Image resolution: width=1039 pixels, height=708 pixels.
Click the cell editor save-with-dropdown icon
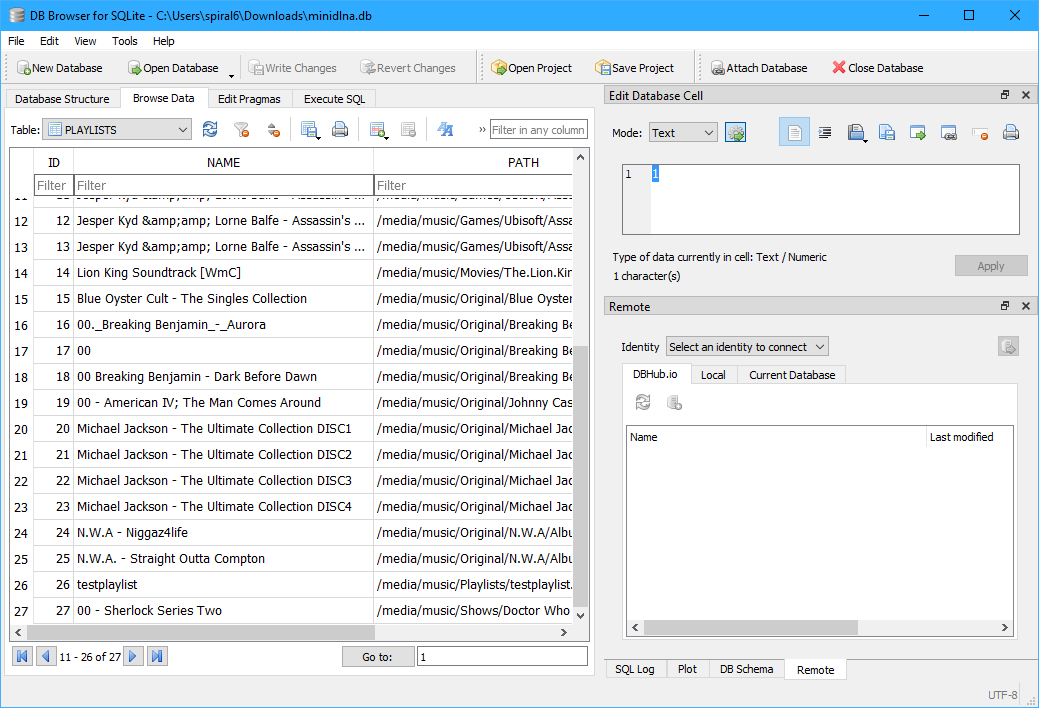coord(856,133)
